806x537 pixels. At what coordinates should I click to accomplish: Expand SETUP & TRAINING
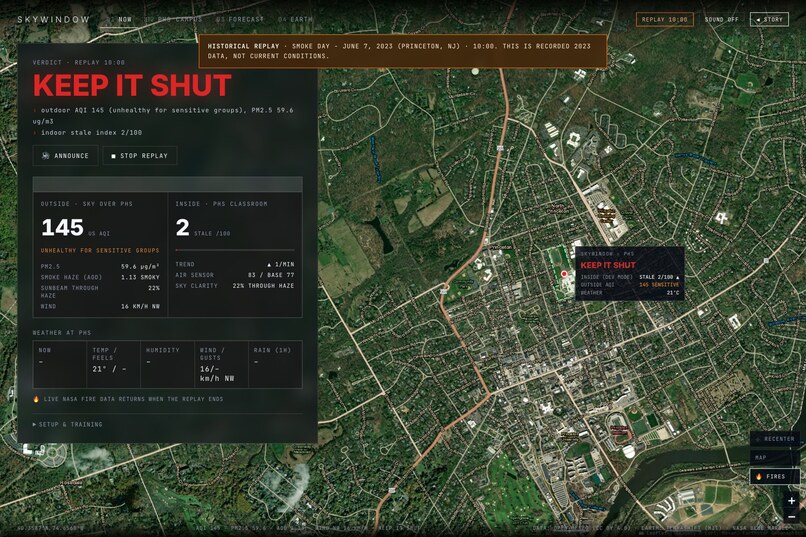click(x=67, y=424)
